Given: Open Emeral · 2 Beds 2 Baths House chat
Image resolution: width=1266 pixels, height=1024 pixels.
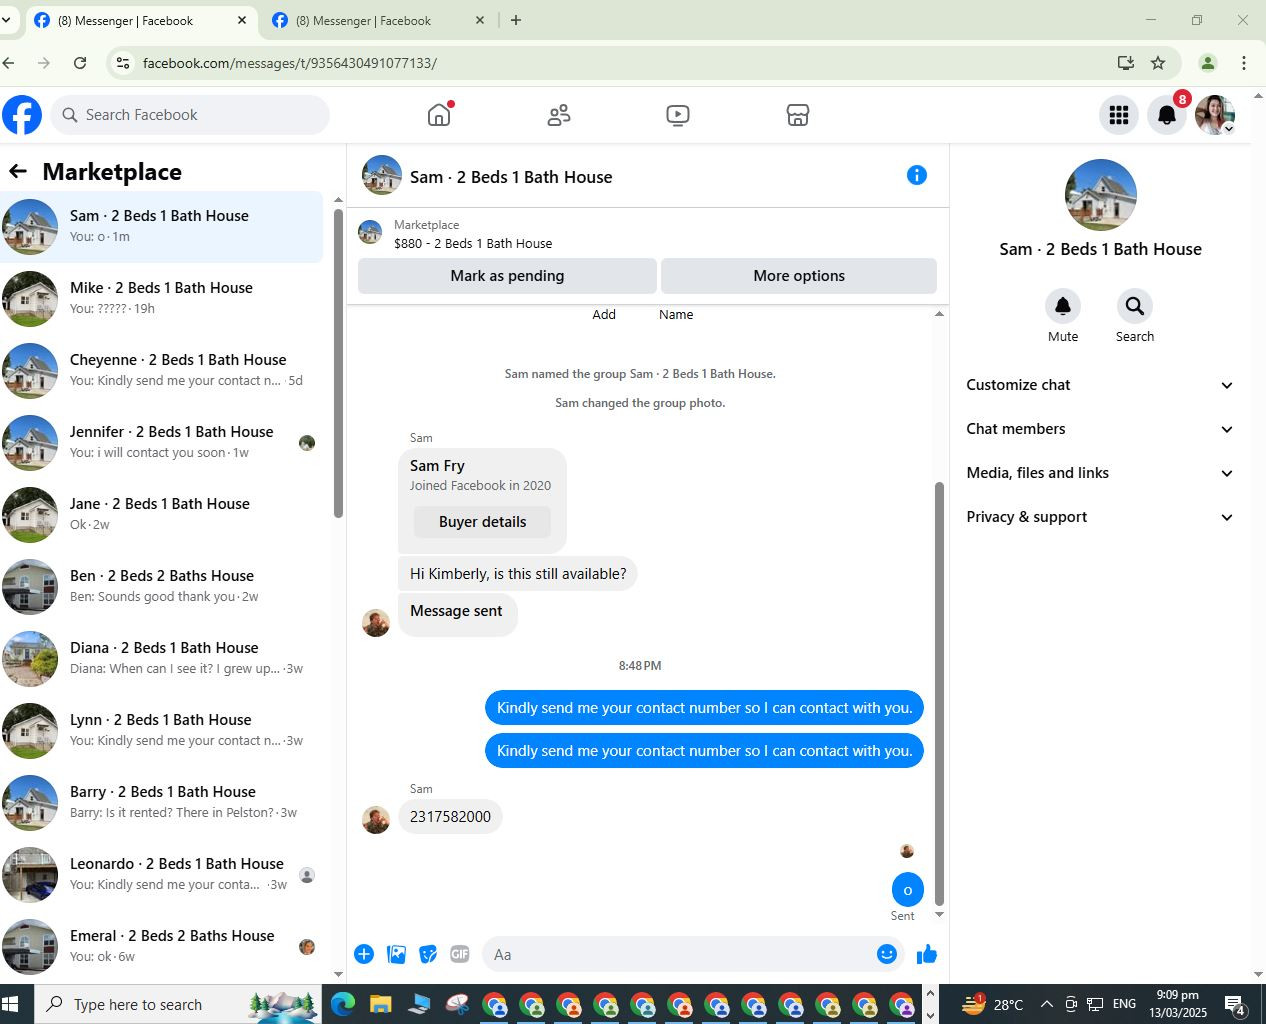Looking at the screenshot, I should point(162,946).
